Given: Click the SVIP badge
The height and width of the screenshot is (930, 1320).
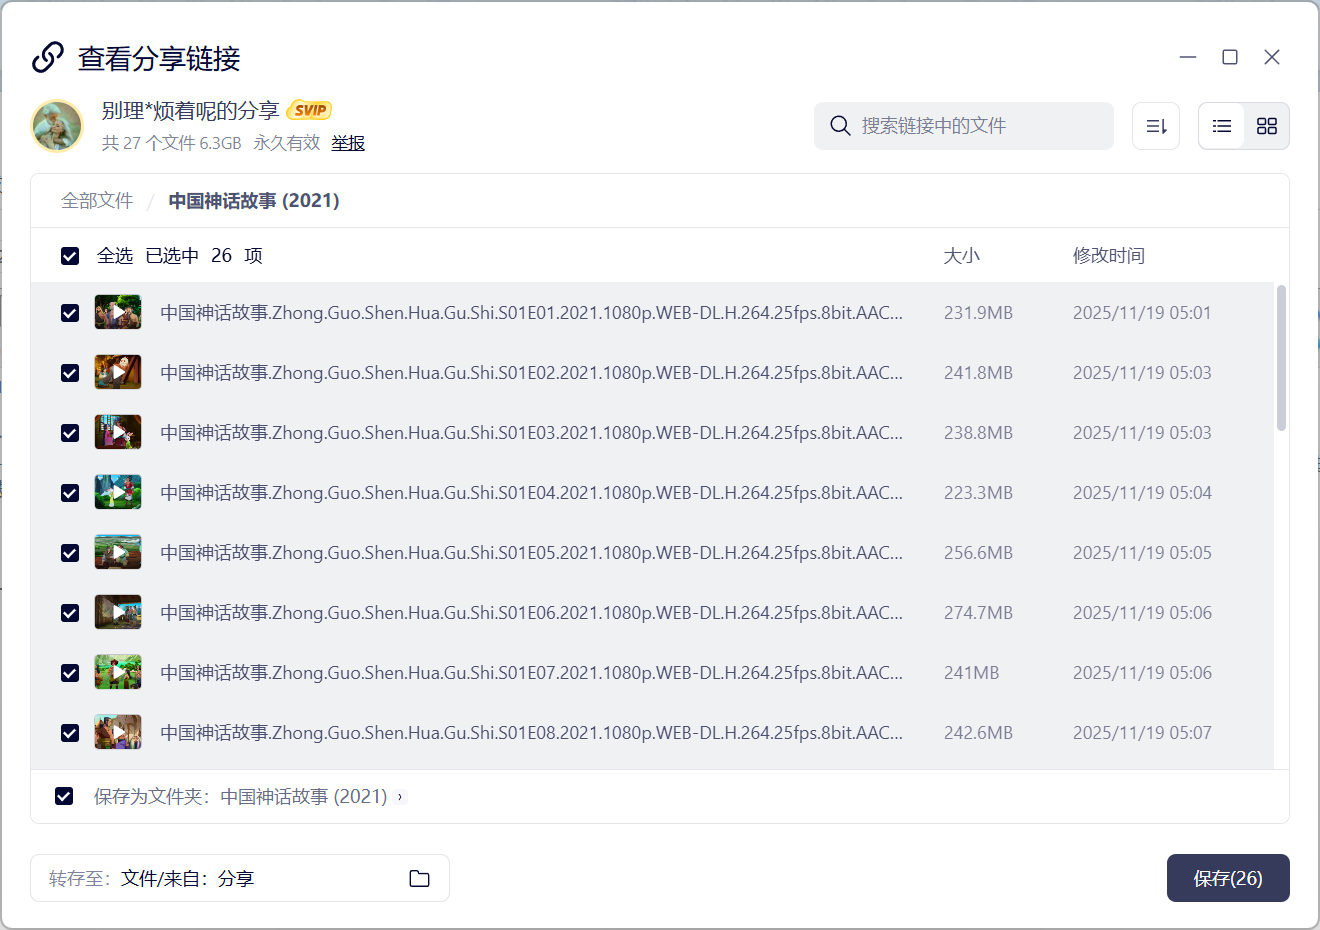Looking at the screenshot, I should click(309, 110).
